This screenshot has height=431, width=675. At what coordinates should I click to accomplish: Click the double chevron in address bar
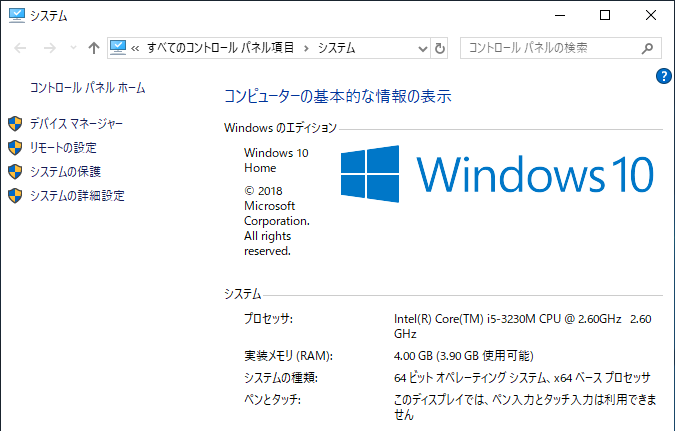tap(135, 48)
